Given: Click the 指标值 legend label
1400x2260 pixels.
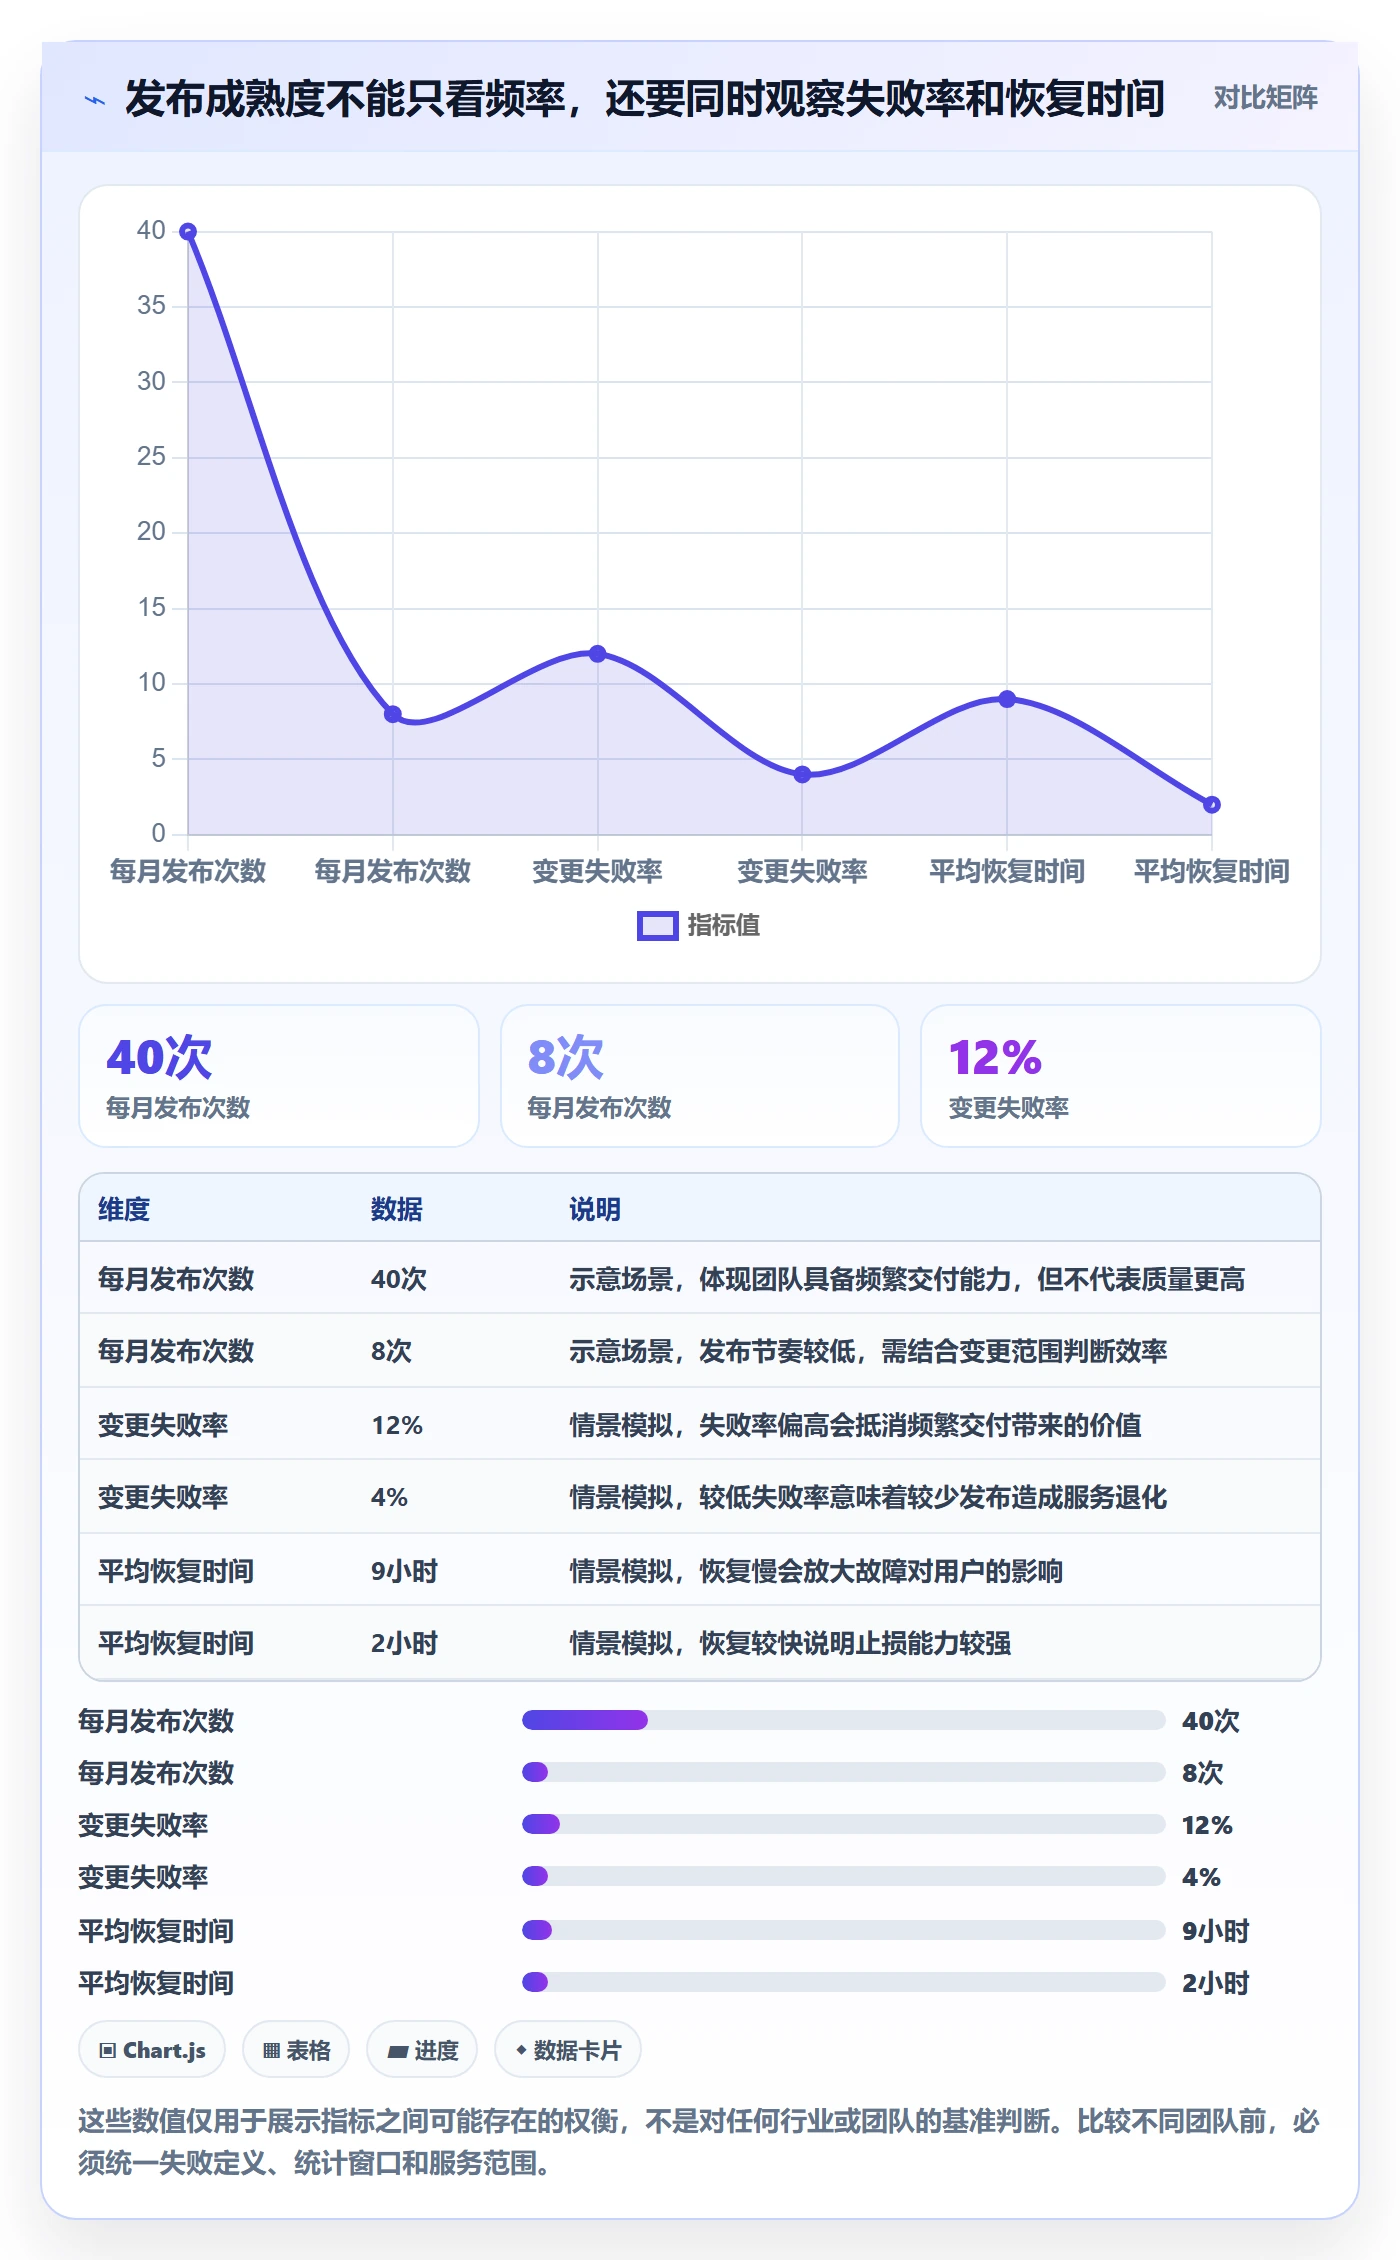Looking at the screenshot, I should point(723,926).
